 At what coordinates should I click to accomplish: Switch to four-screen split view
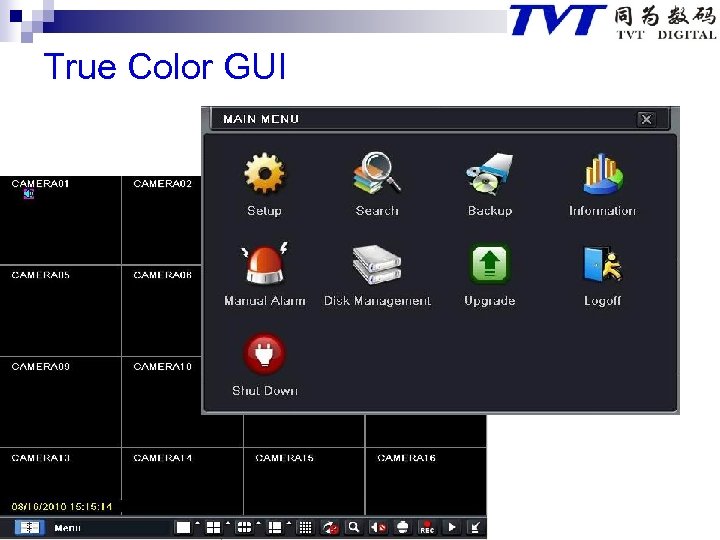click(213, 528)
